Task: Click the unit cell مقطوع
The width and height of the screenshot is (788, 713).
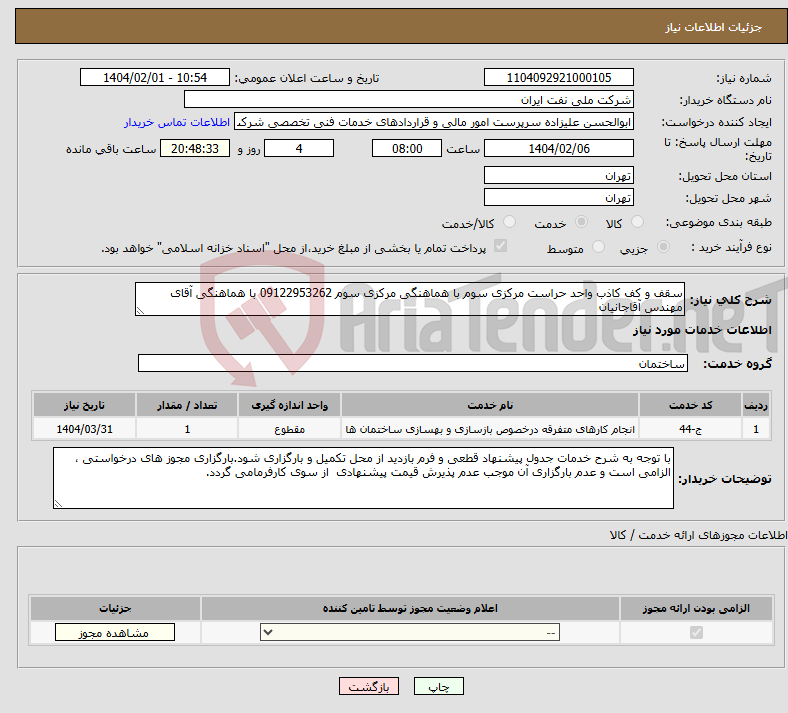Action: (x=289, y=429)
